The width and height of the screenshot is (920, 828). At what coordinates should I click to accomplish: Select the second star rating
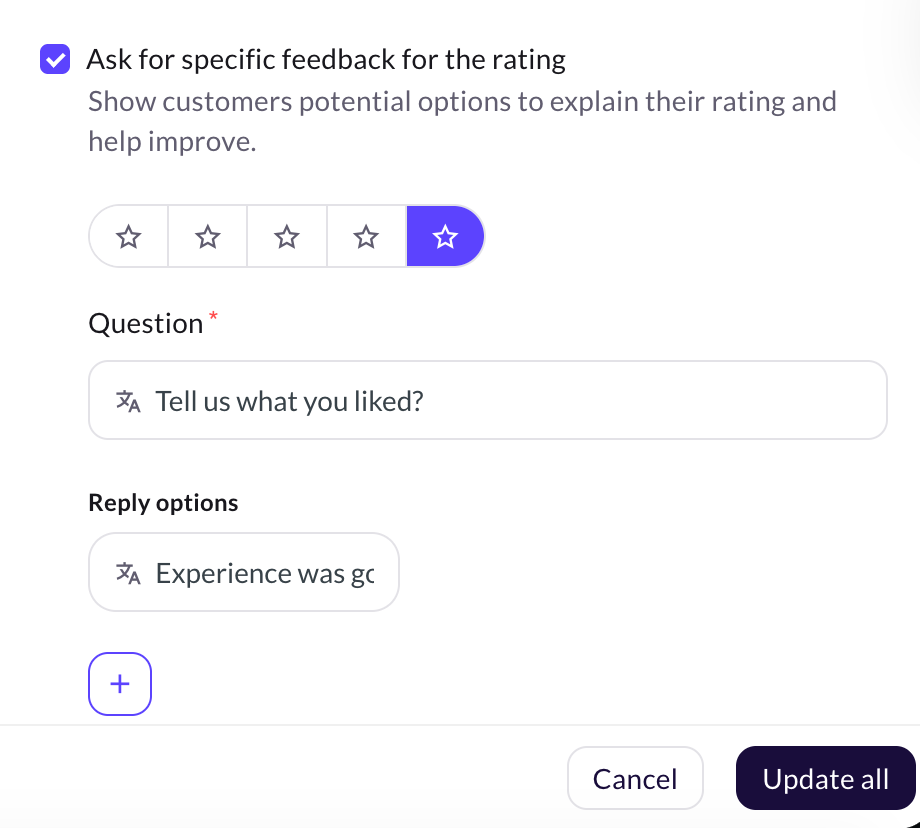pyautogui.click(x=207, y=236)
